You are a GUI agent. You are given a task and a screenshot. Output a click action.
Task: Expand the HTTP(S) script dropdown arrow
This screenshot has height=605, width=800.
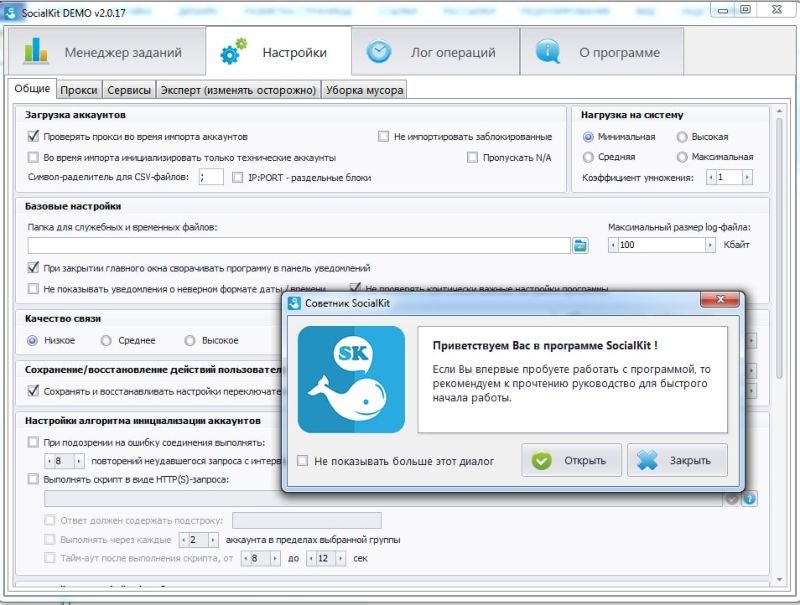coord(731,498)
